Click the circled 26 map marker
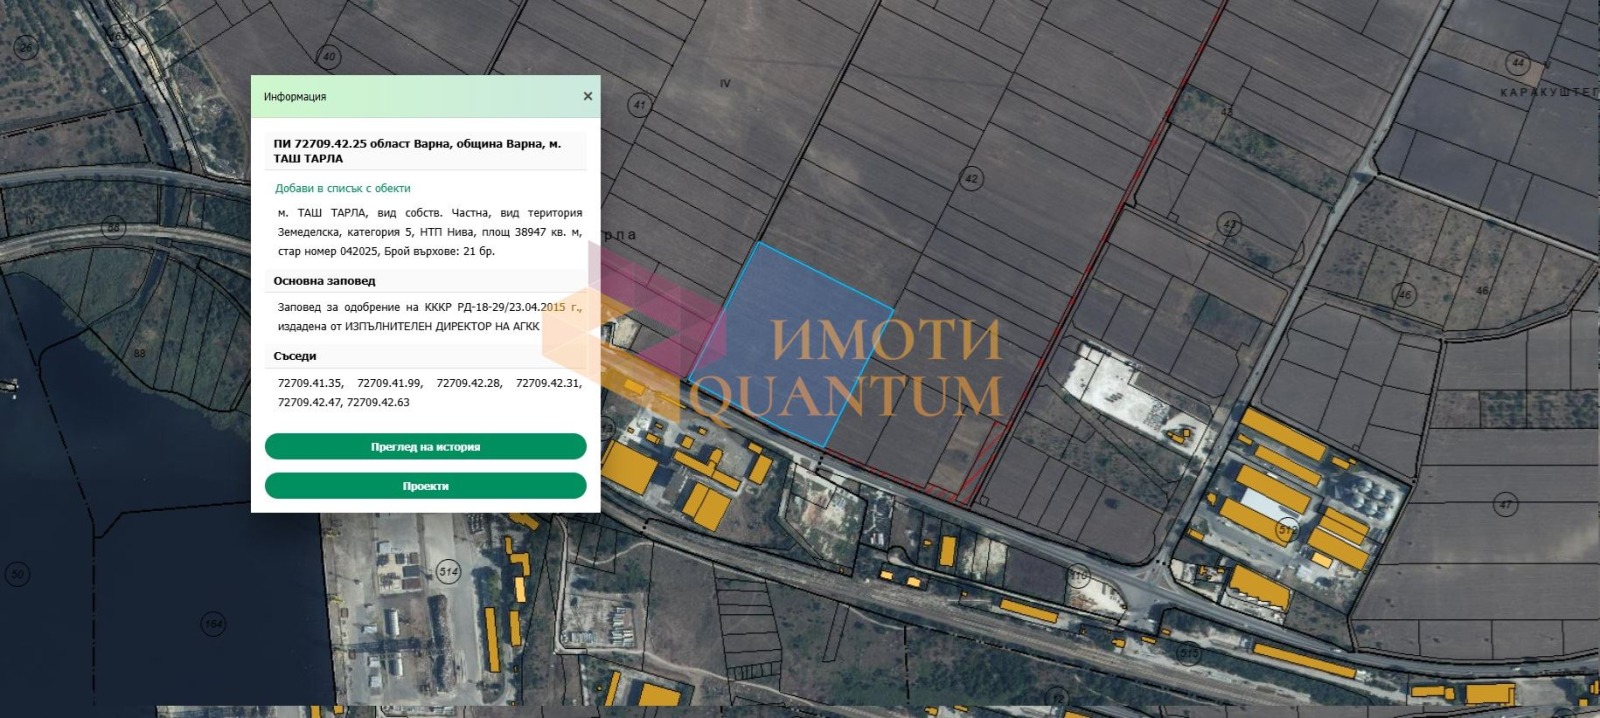1600x718 pixels. [26, 47]
